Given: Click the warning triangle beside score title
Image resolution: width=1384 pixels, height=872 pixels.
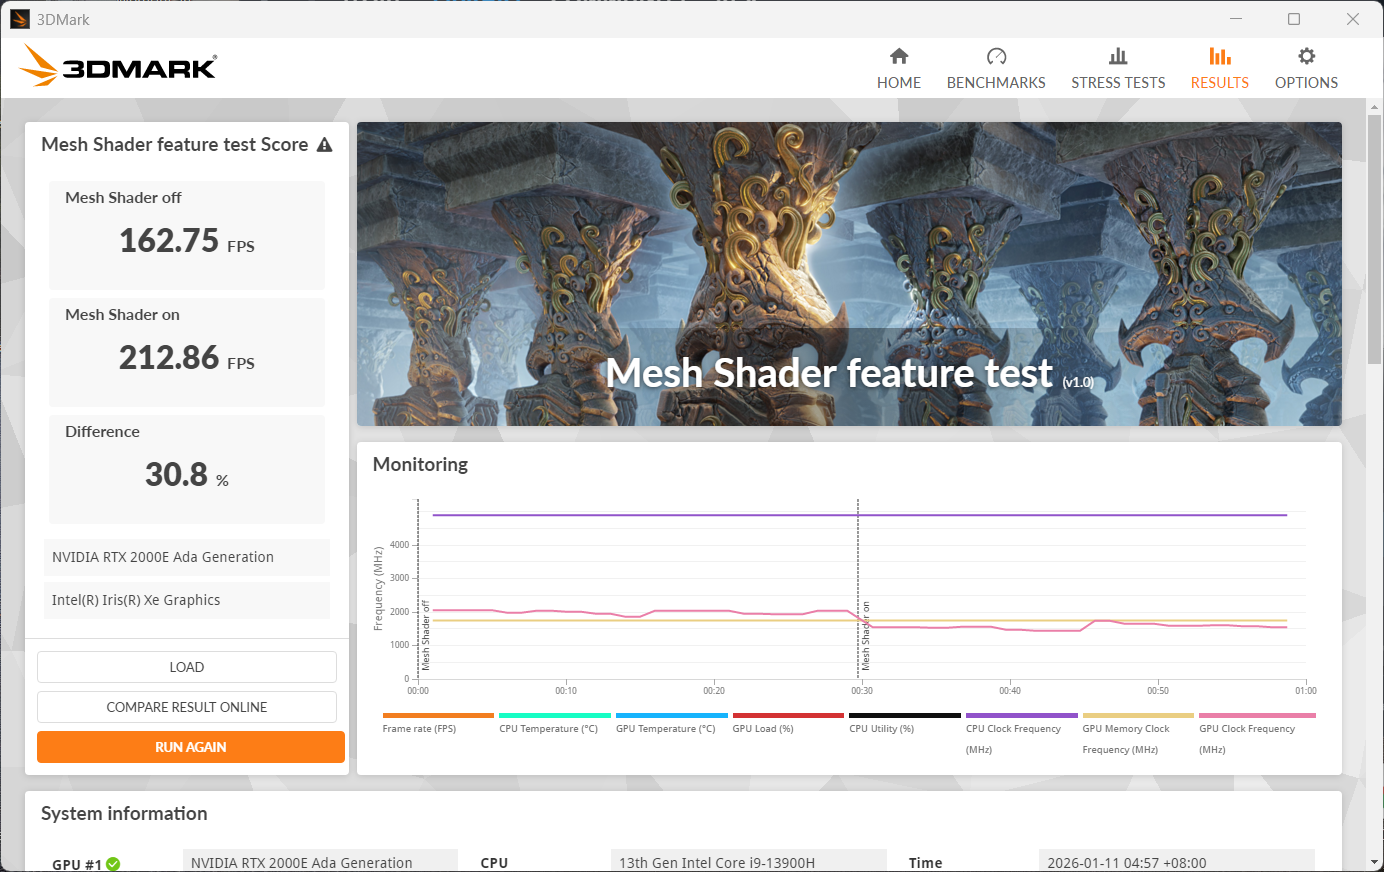Looking at the screenshot, I should [324, 145].
